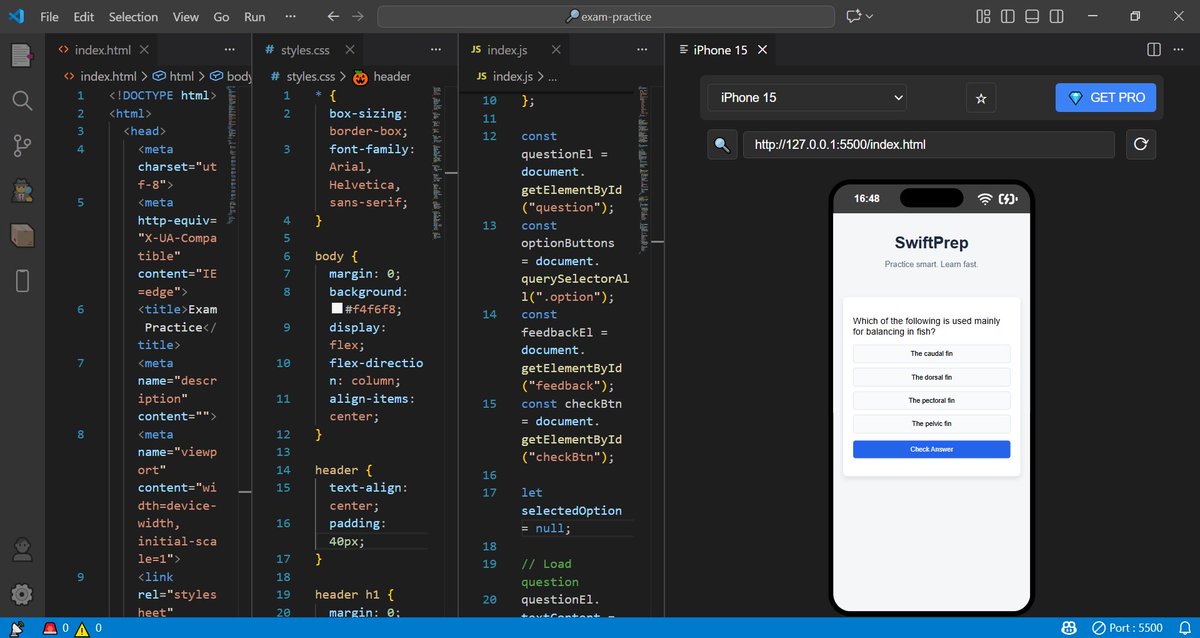Toggle the primary side bar

(x=1007, y=17)
